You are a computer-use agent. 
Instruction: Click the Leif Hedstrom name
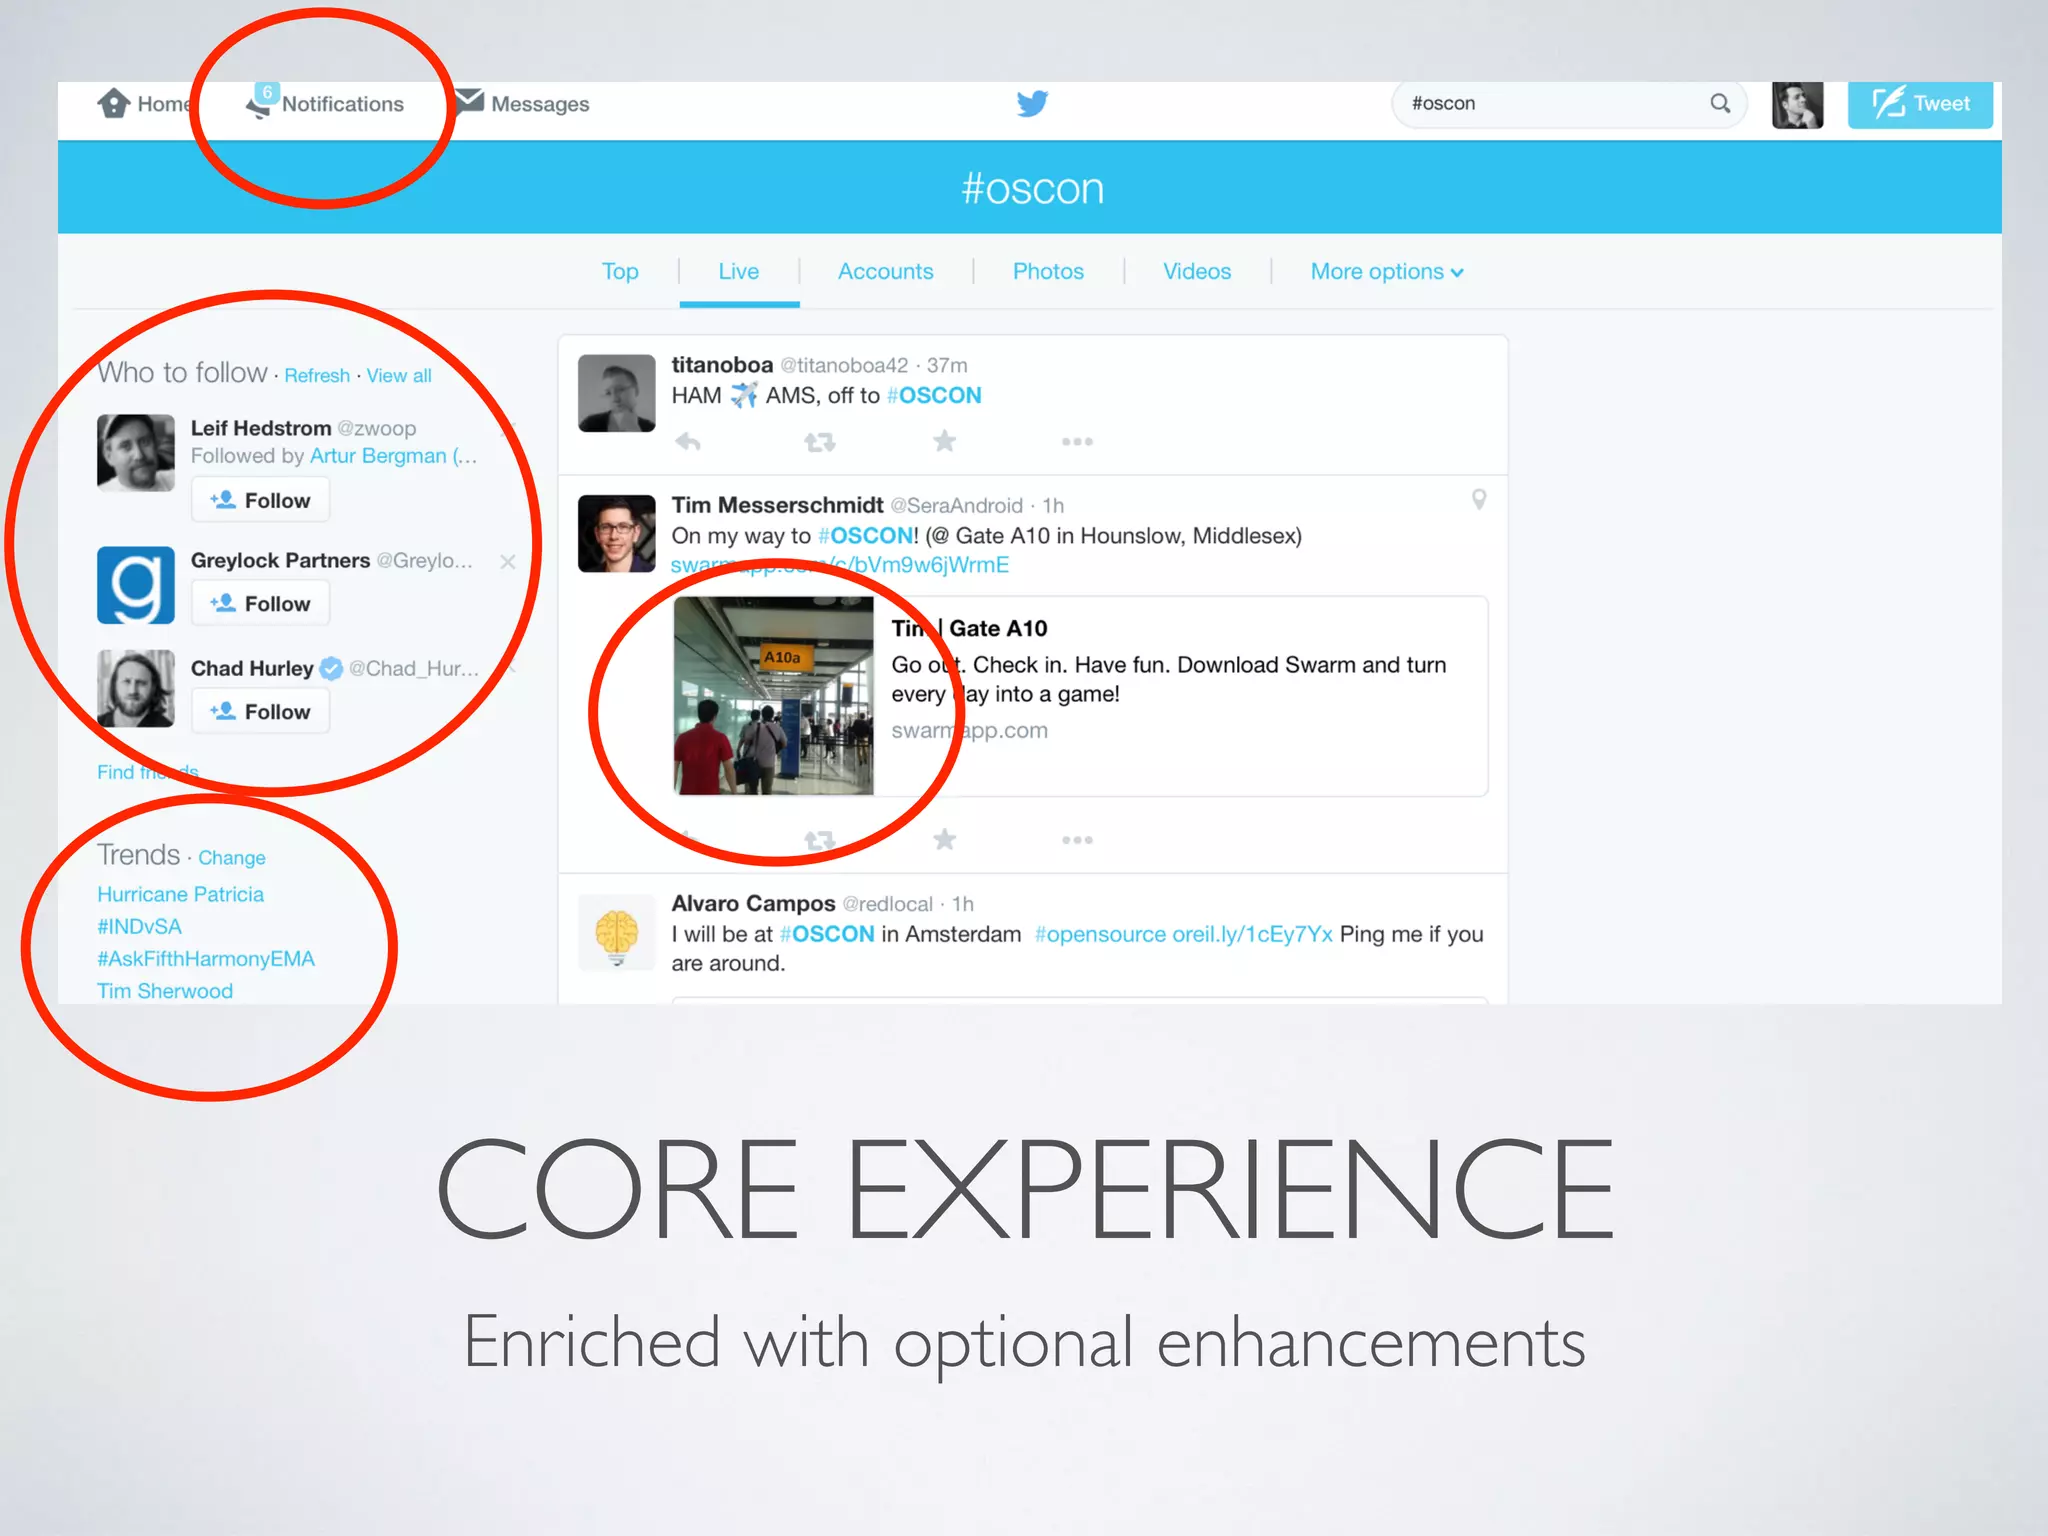tap(261, 428)
